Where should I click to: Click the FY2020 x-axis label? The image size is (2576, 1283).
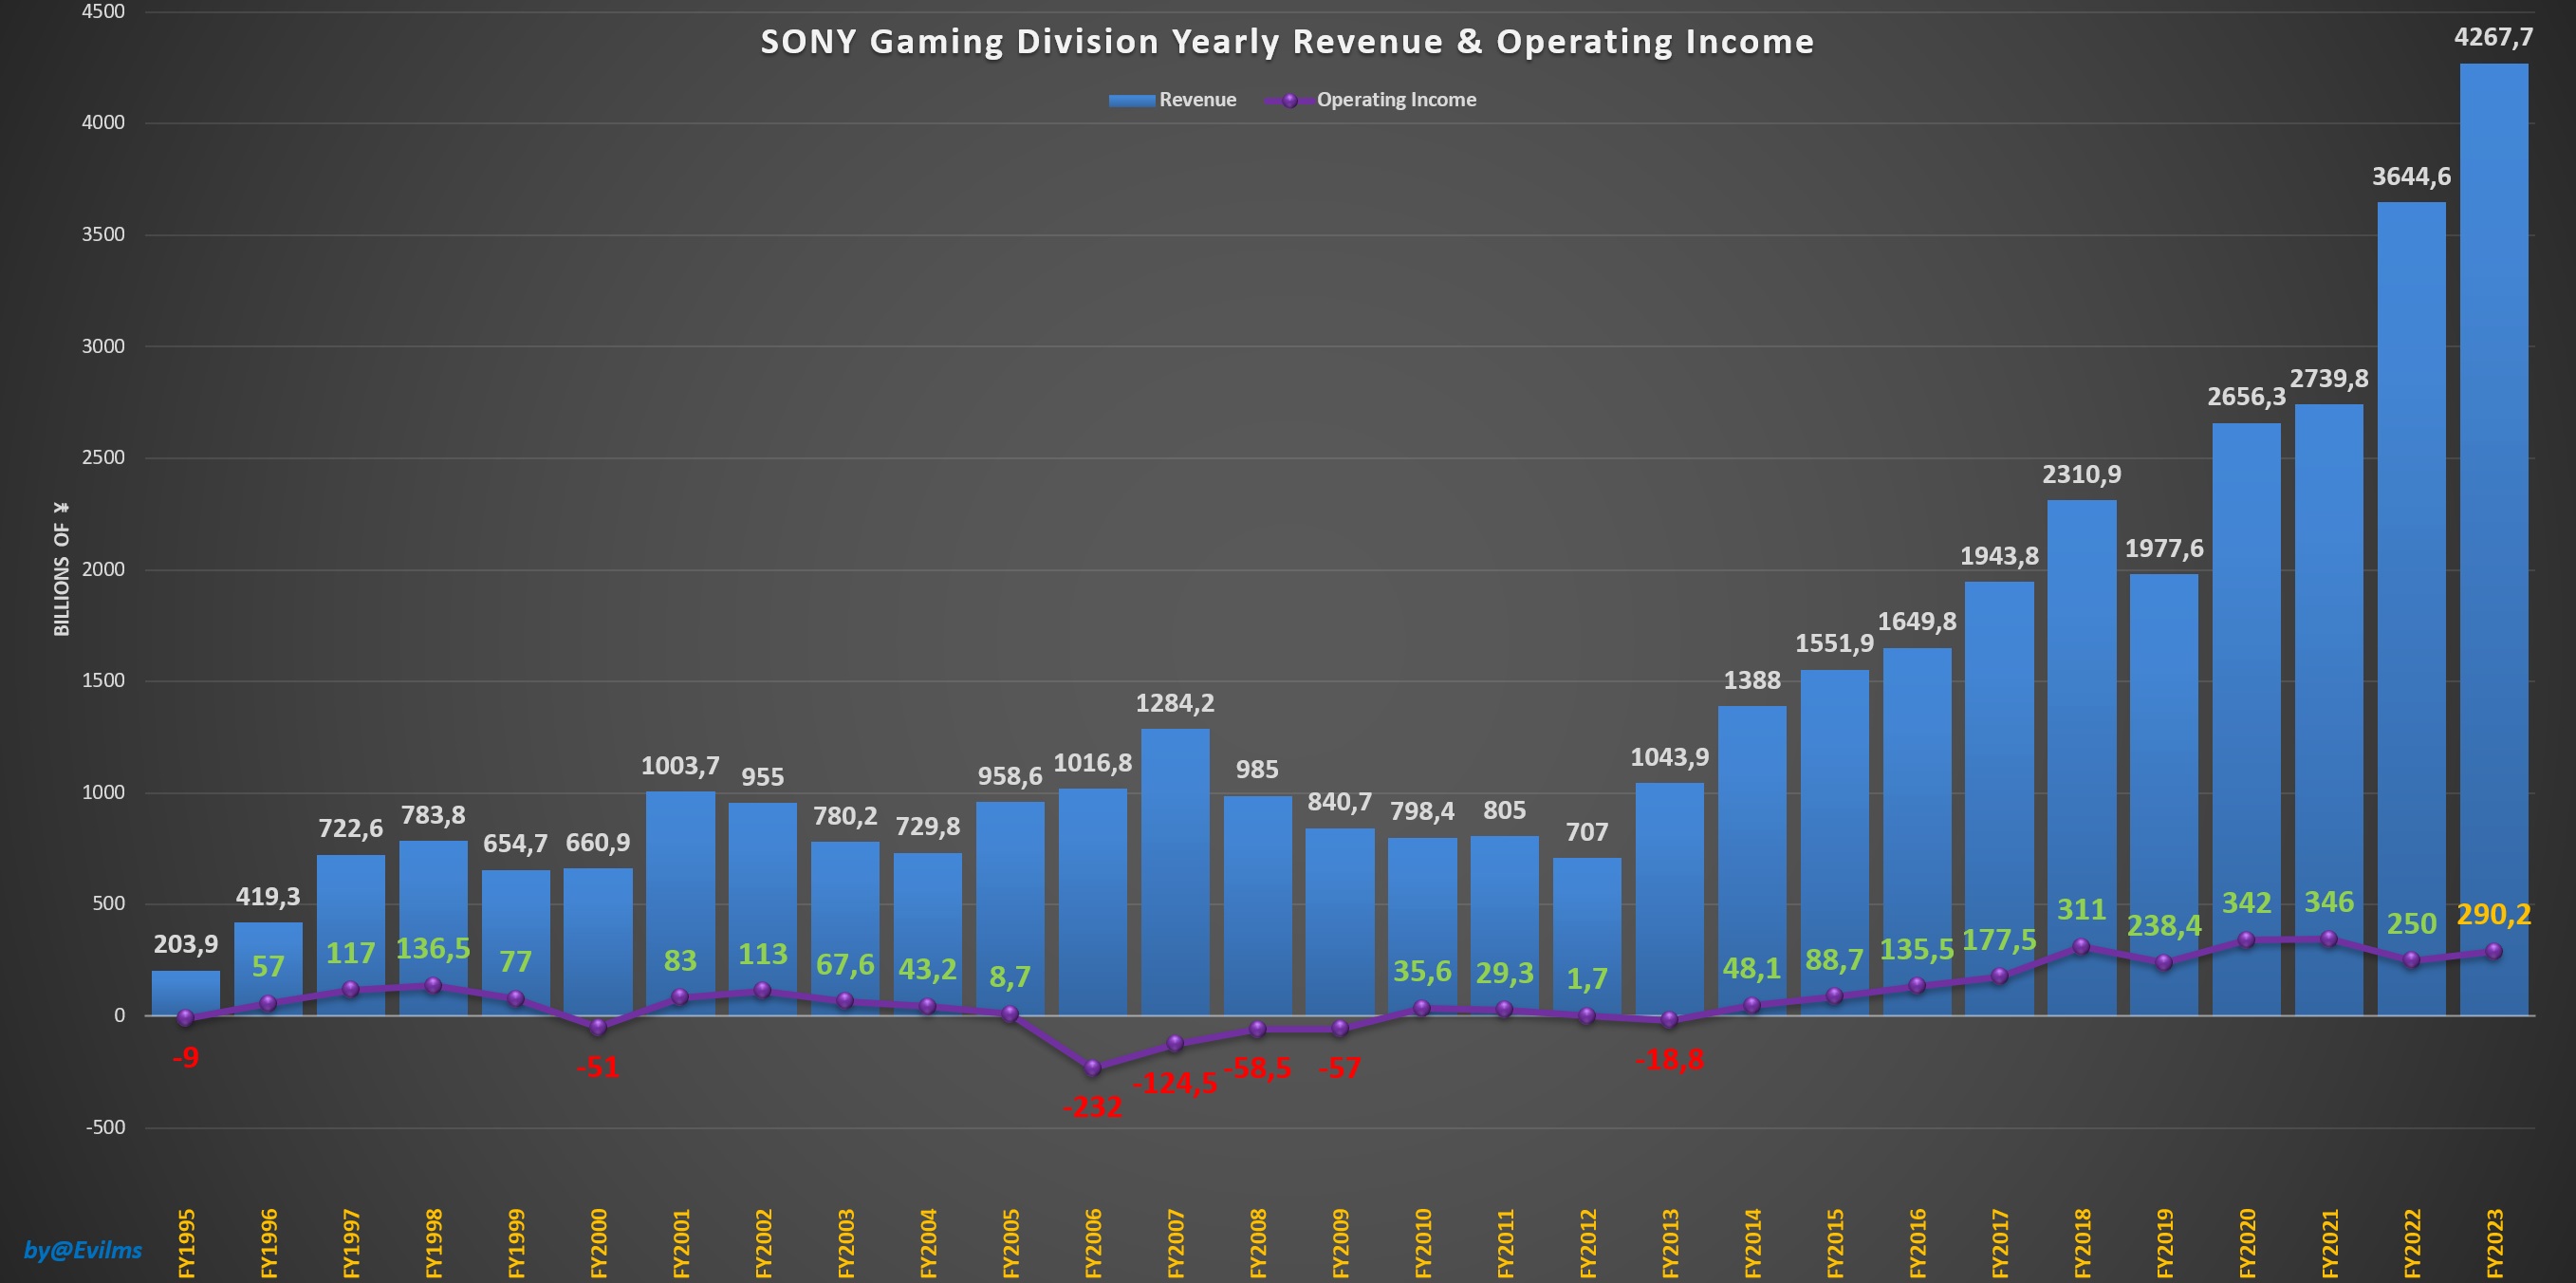click(x=2247, y=1243)
